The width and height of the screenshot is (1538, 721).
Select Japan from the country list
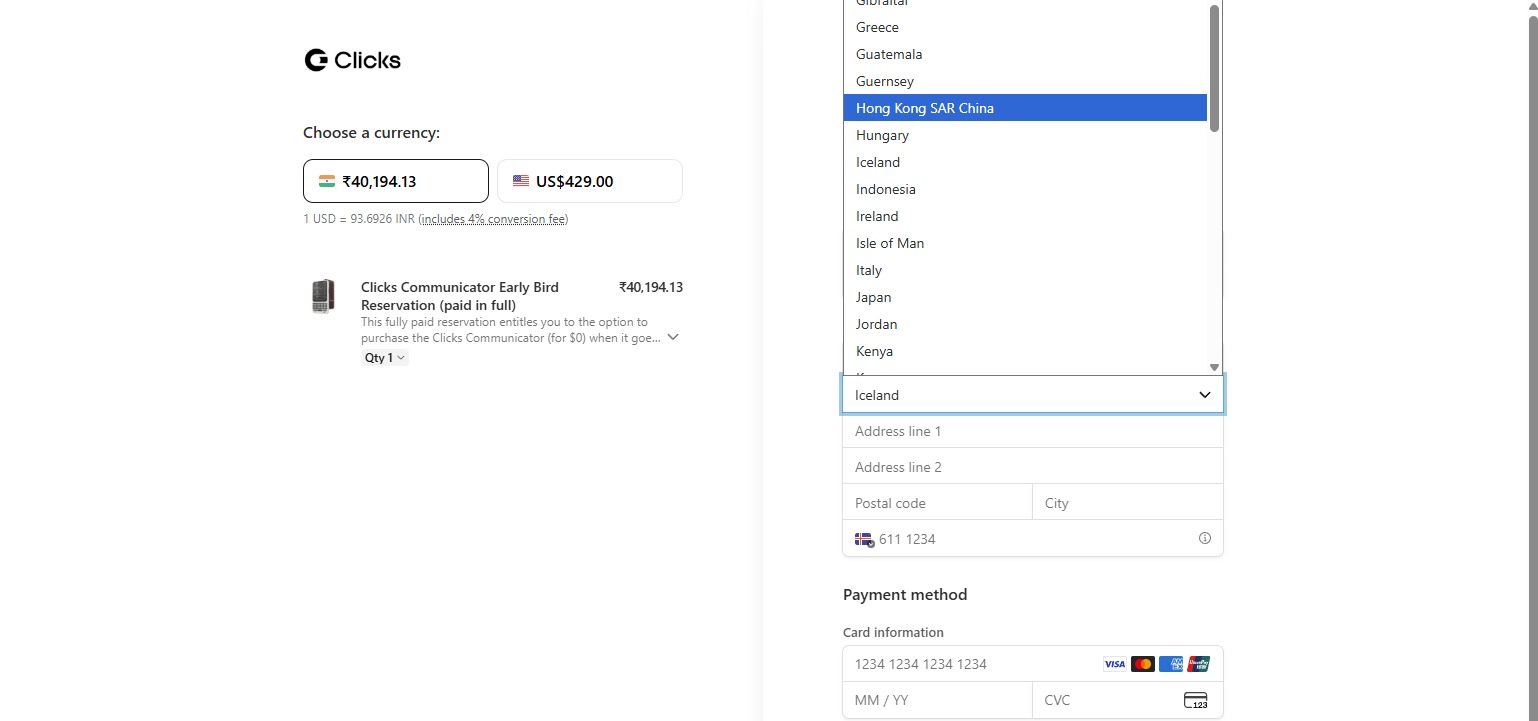(872, 297)
